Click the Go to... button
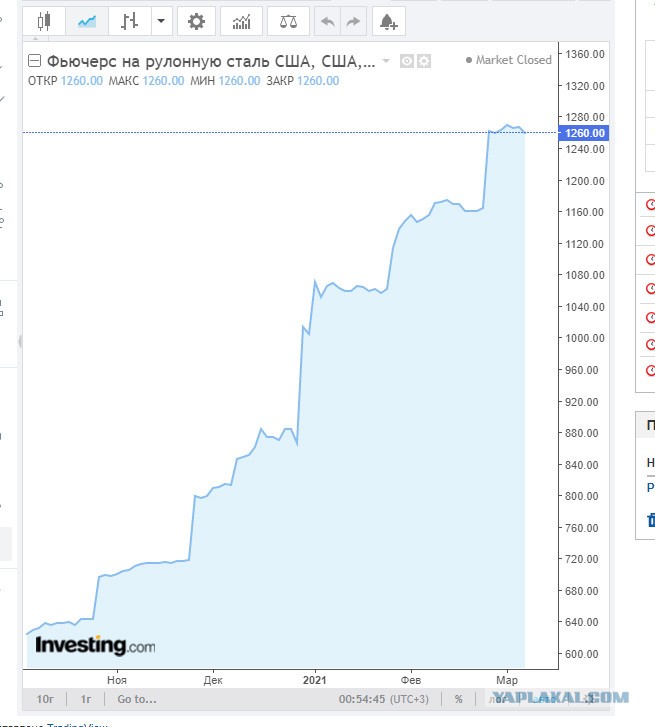The width and height of the screenshot is (655, 727). point(137,699)
